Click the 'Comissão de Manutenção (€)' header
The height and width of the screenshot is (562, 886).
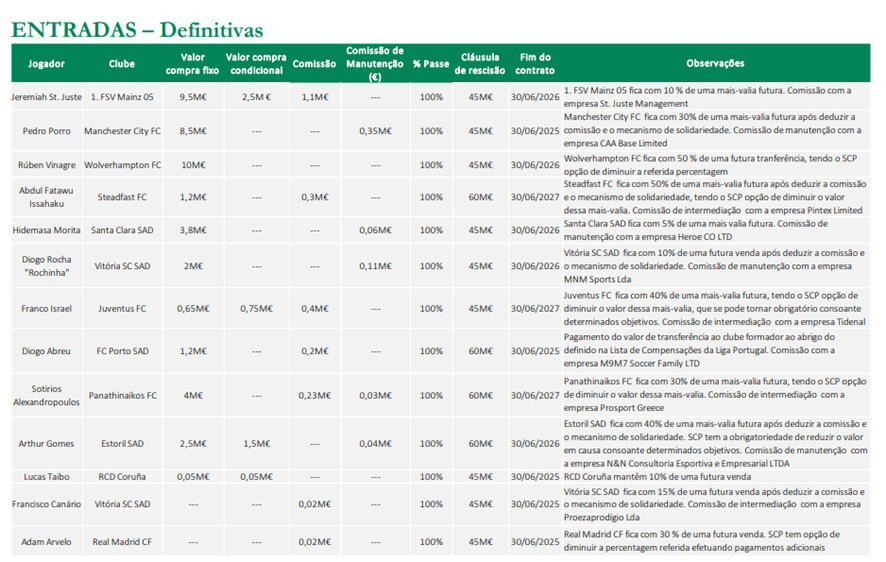tap(375, 64)
